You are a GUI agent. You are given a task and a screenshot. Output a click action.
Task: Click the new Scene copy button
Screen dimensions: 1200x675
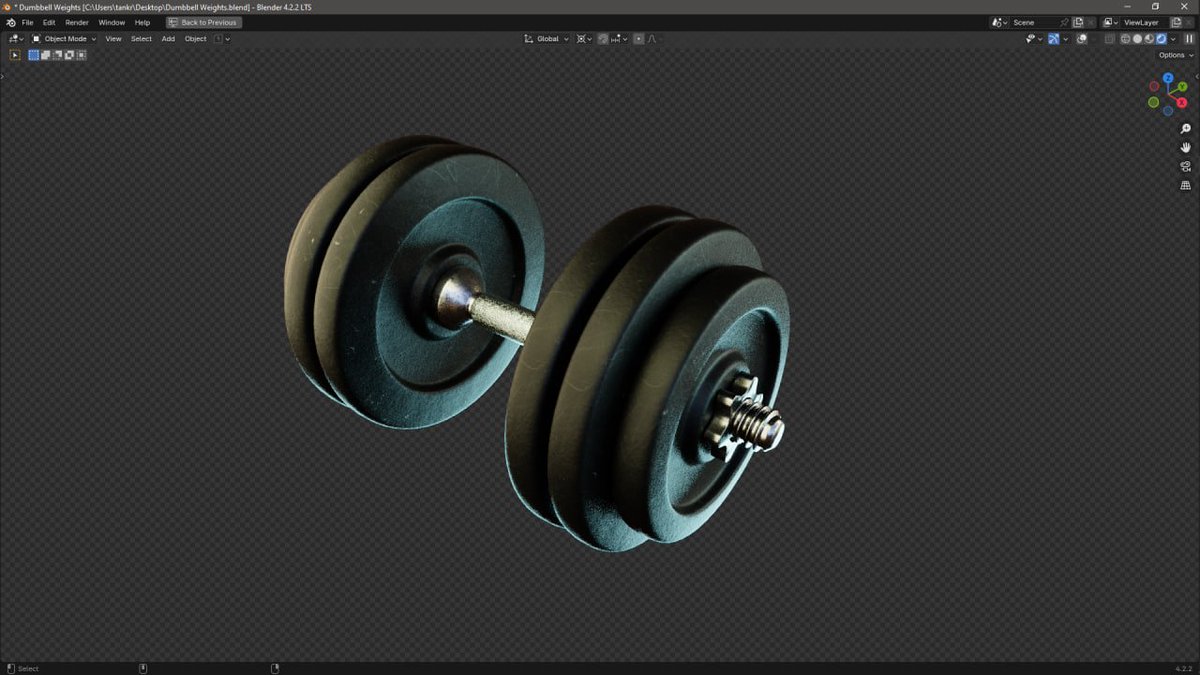(1078, 22)
